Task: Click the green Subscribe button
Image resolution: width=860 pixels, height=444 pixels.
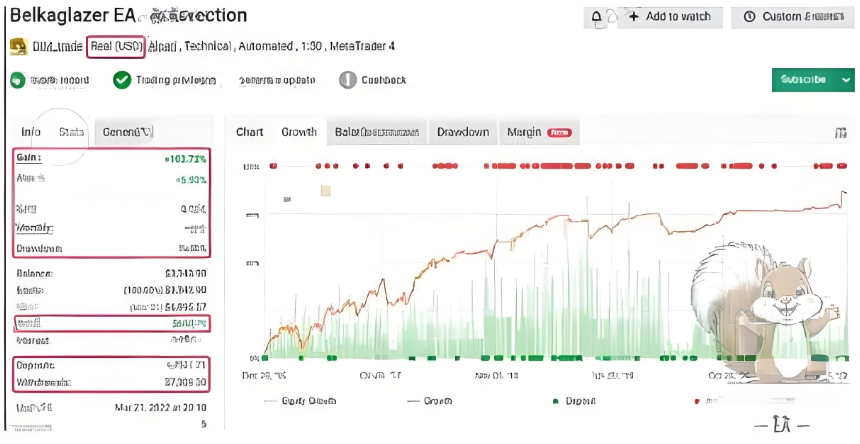Action: (x=804, y=80)
